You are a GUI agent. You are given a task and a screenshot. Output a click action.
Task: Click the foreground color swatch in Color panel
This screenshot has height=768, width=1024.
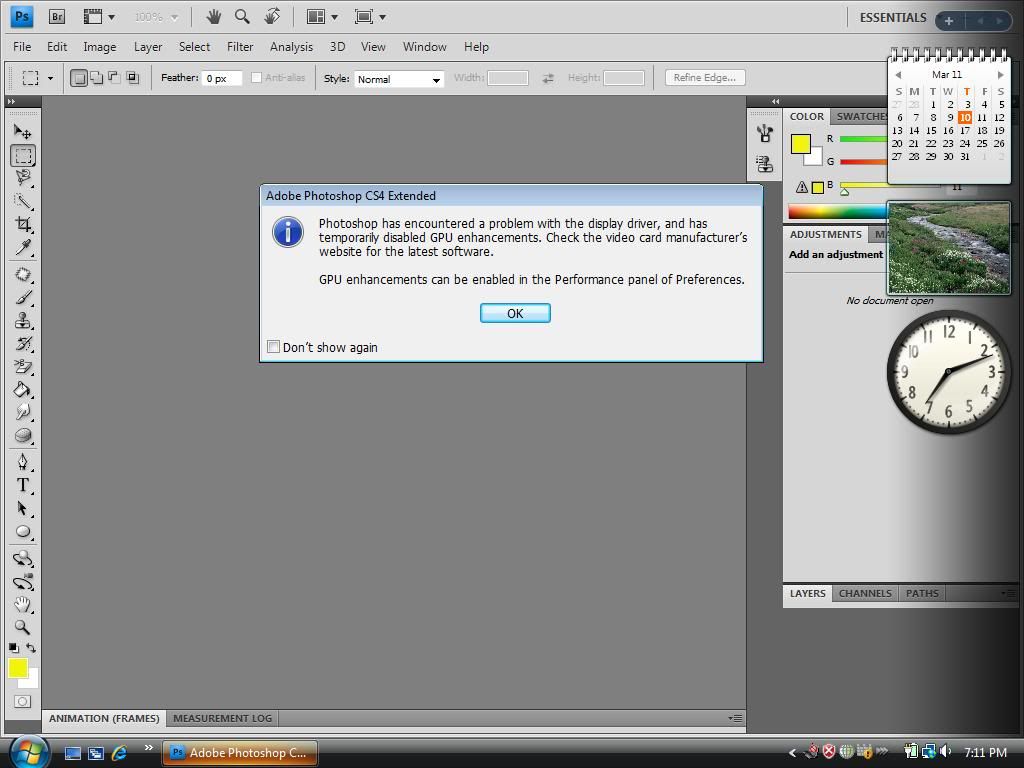(800, 144)
